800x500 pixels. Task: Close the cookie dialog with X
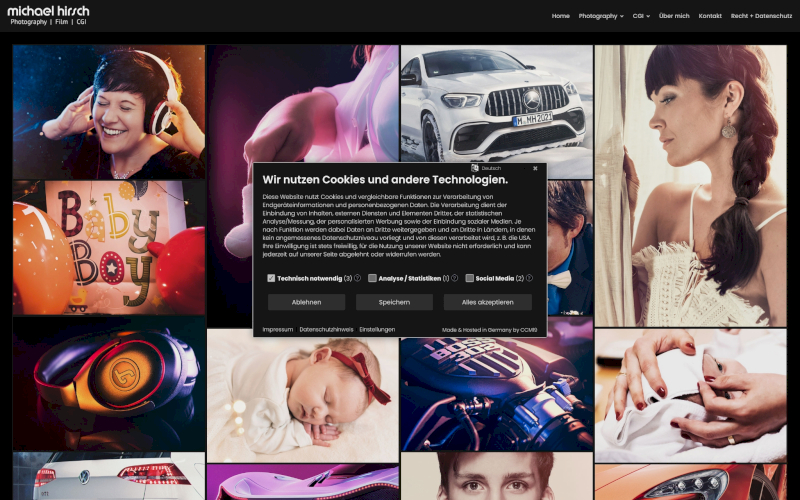(x=535, y=168)
